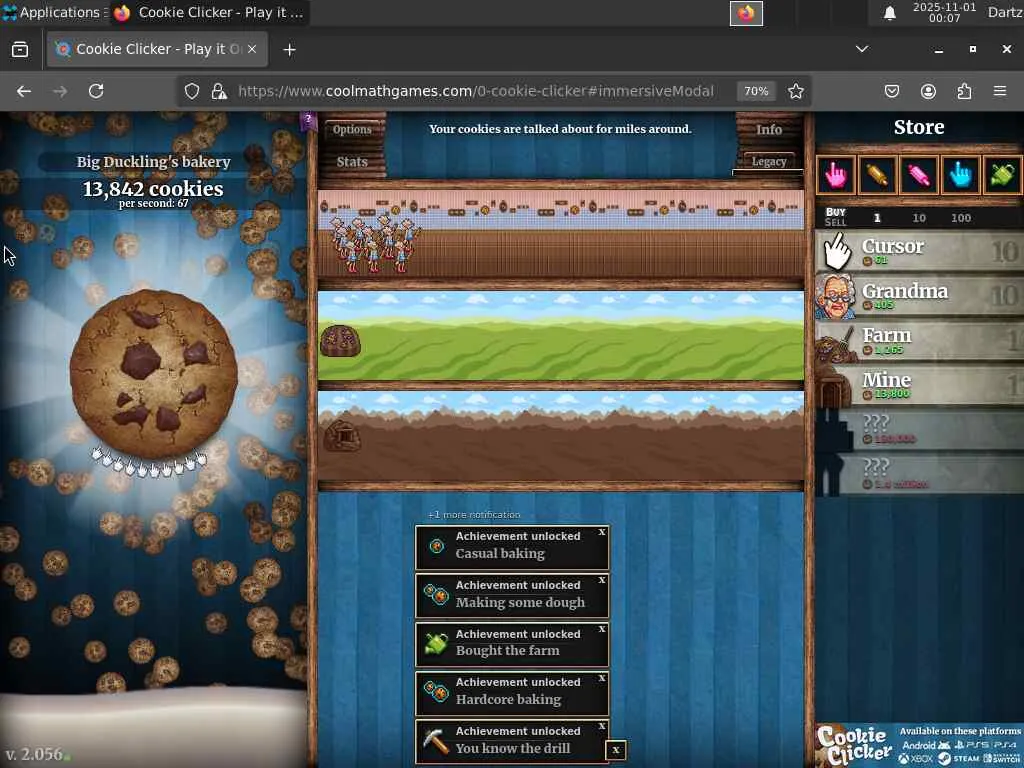Purchase a Farm building
The width and height of the screenshot is (1024, 768).
coord(920,340)
